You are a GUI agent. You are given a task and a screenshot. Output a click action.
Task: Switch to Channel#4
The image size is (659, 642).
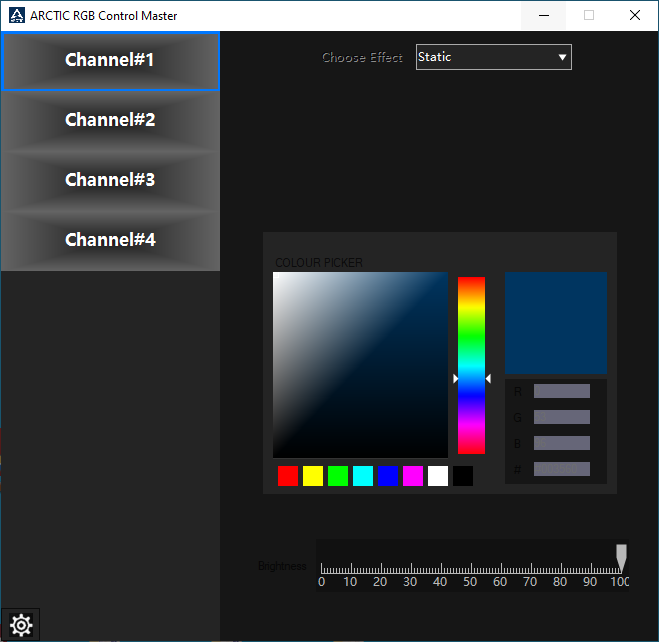(x=110, y=240)
